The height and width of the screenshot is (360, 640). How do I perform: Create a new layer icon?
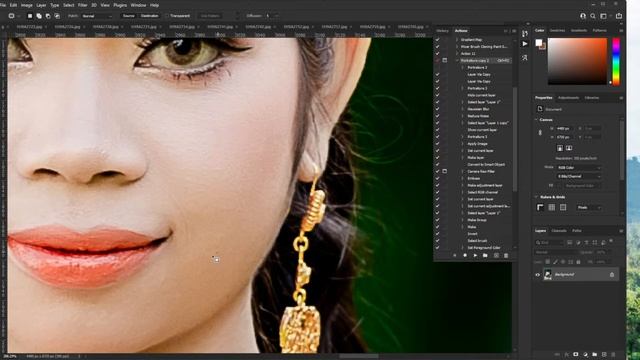tap(604, 355)
